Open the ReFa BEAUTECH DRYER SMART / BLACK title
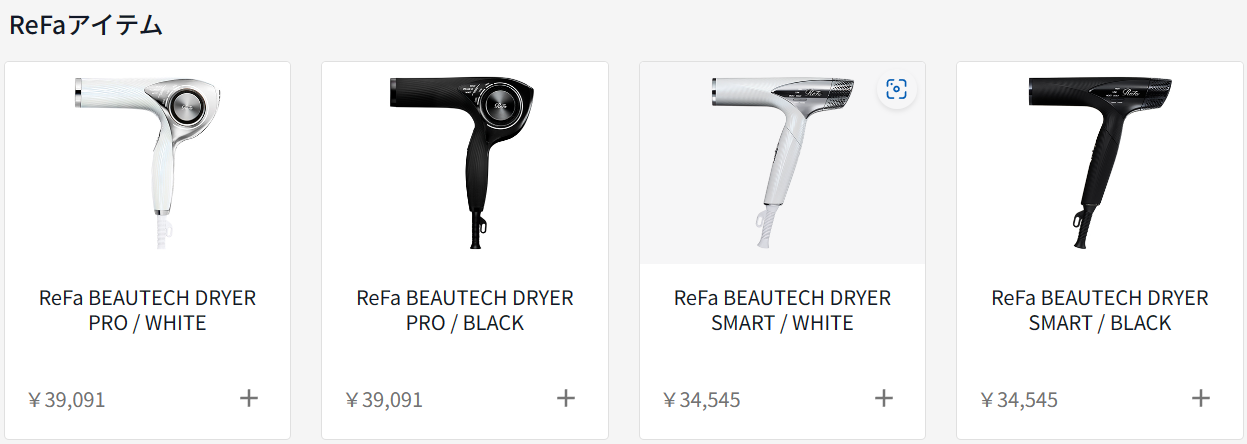 [1100, 311]
